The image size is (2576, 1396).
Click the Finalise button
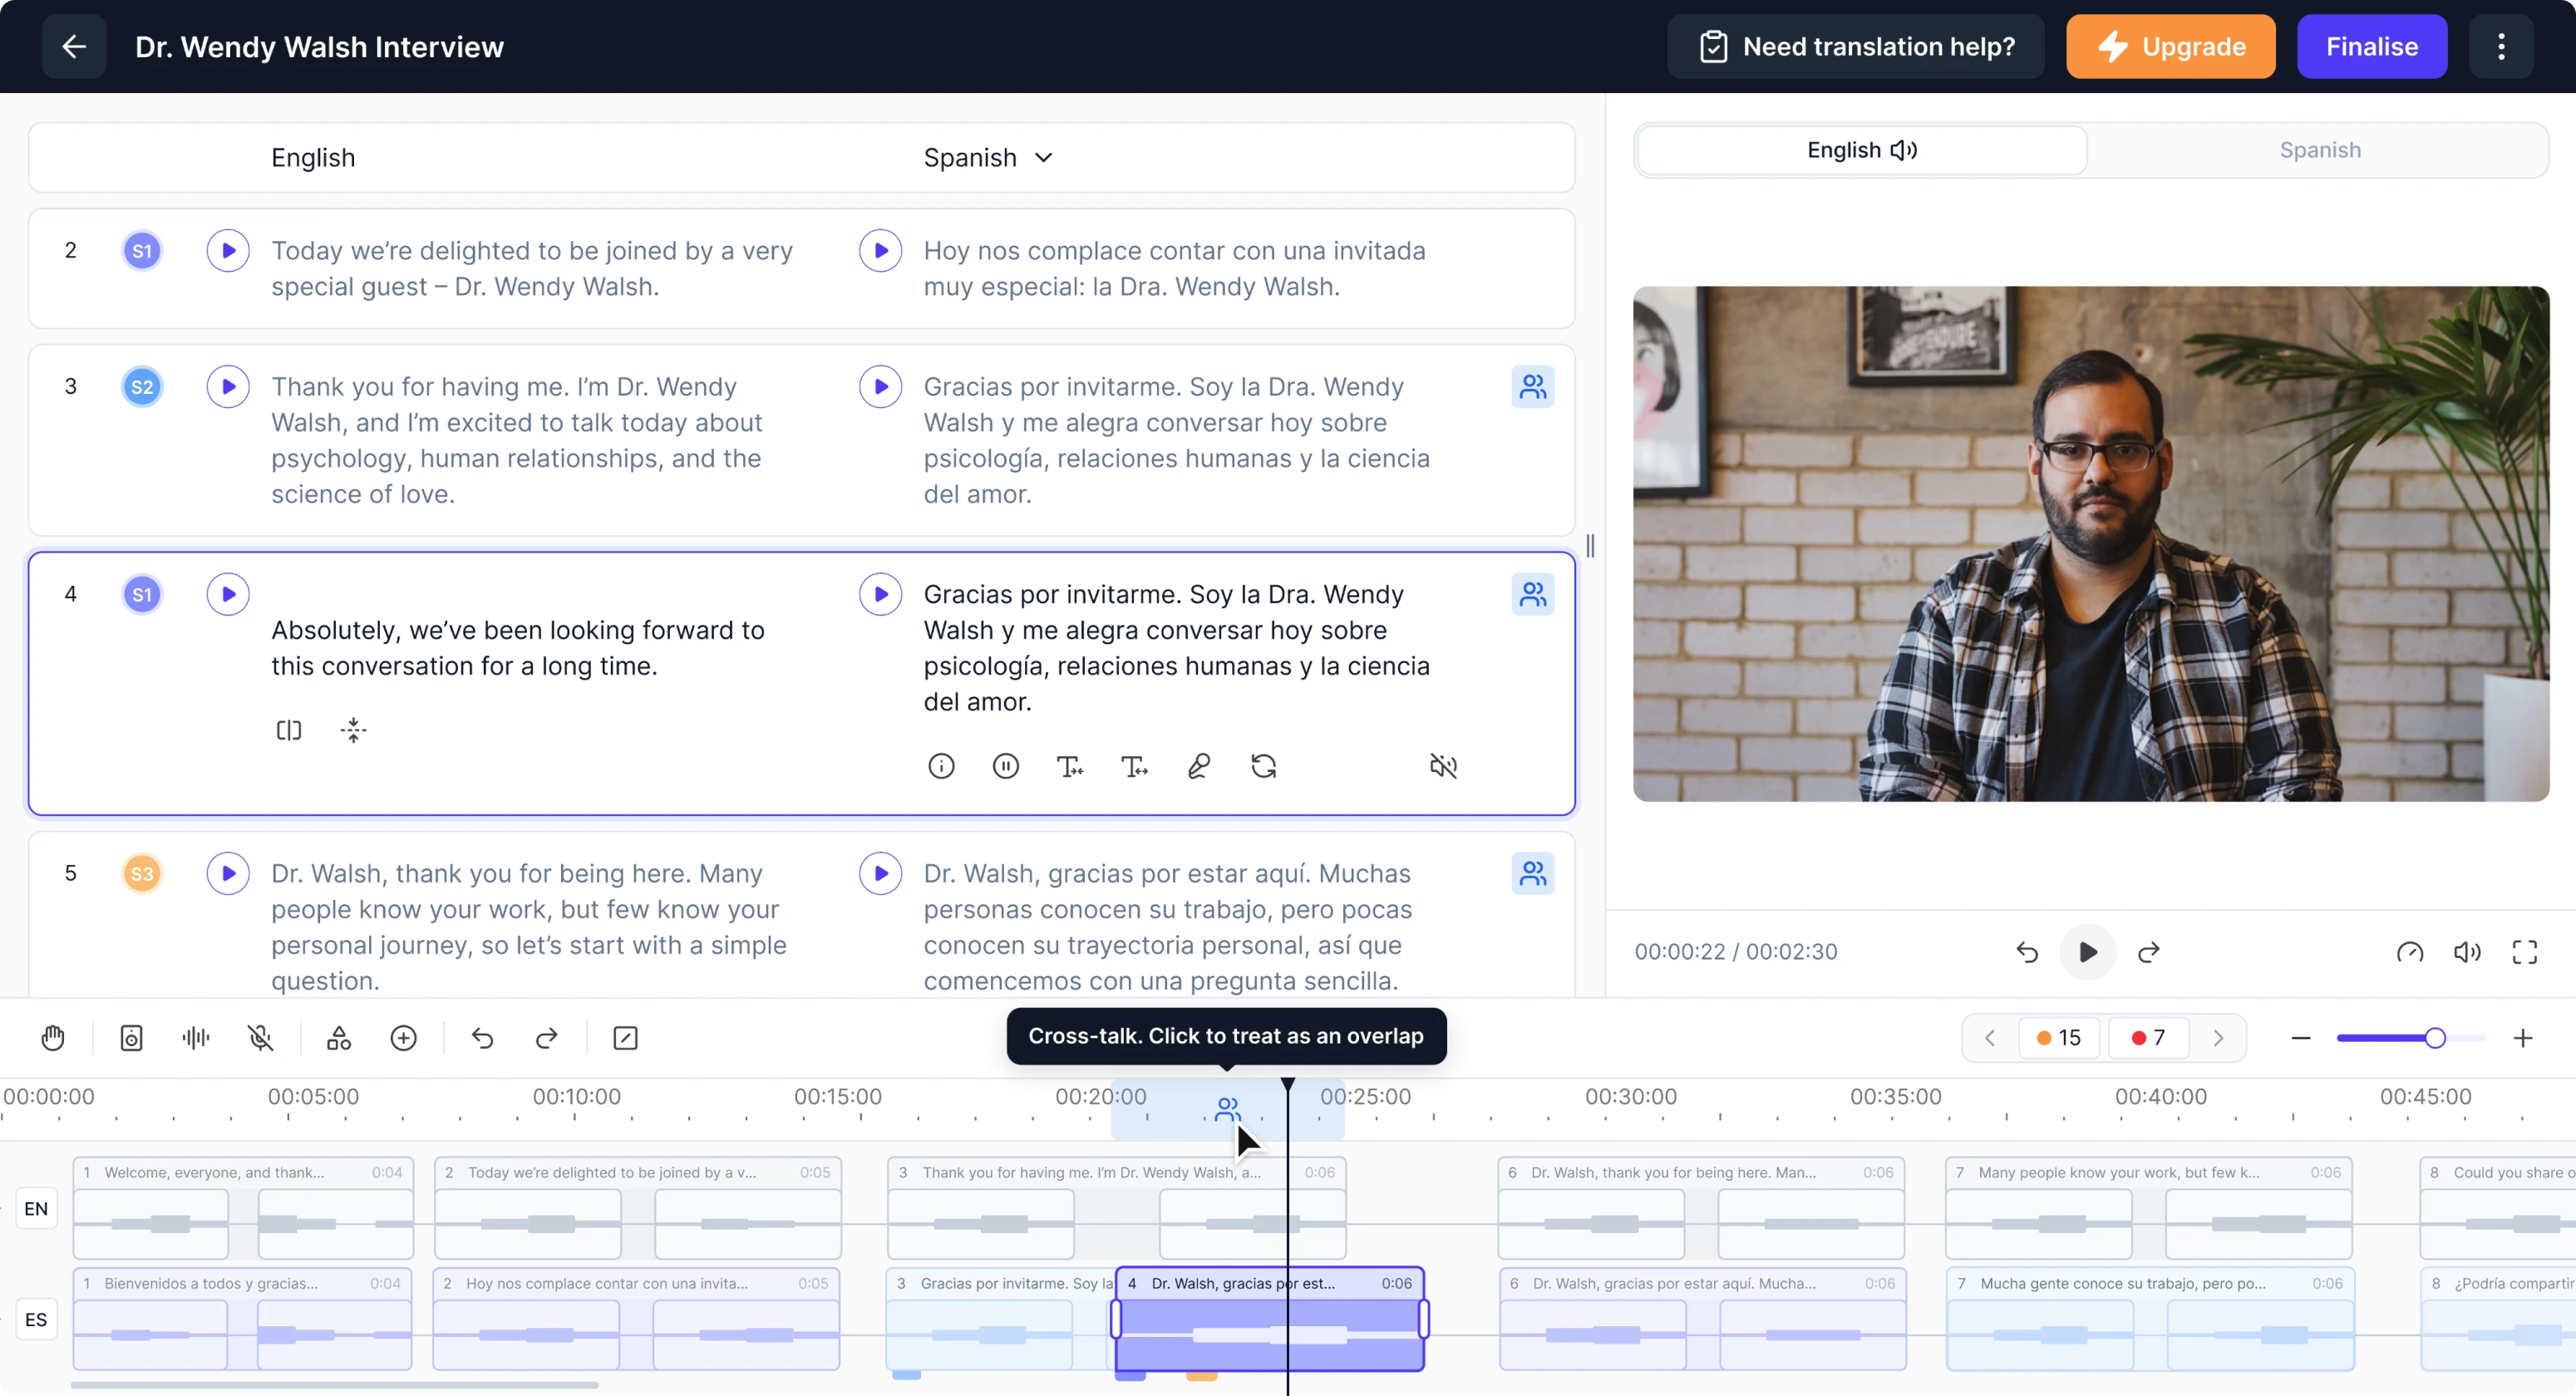pyautogui.click(x=2371, y=47)
